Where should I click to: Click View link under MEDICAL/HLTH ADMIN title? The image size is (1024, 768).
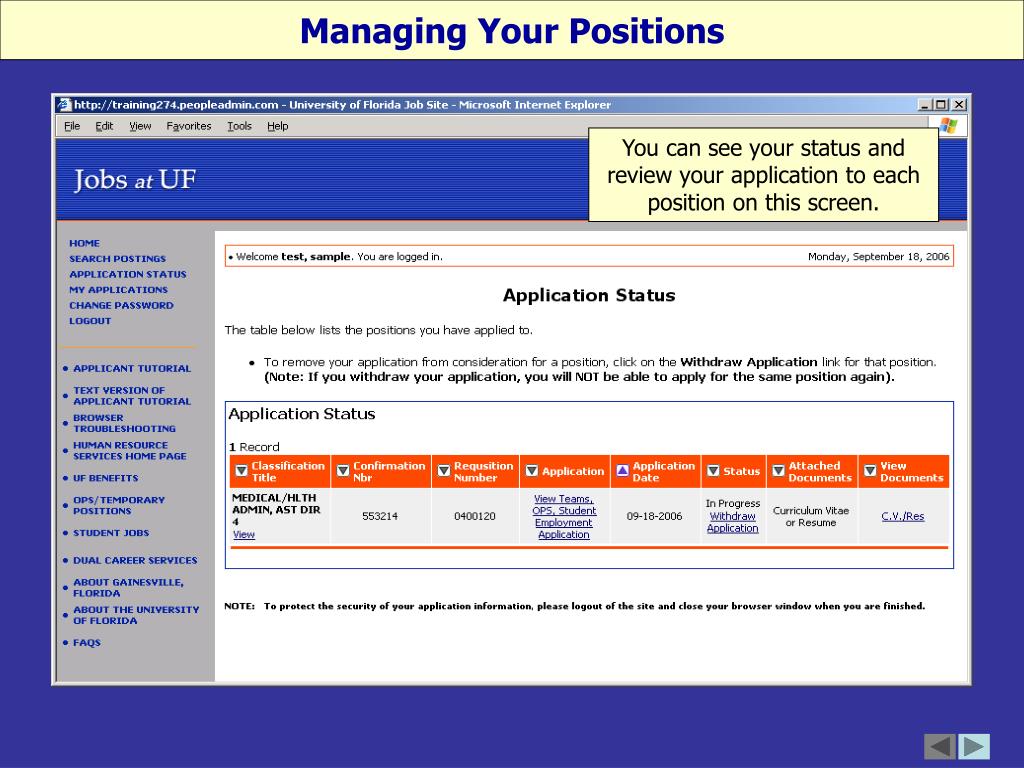coord(244,534)
